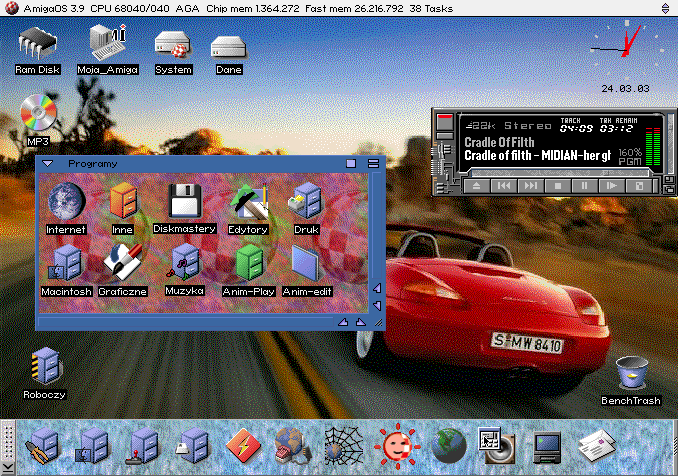Click the player's lower depth gadget
This screenshot has width=678, height=476.
pyautogui.click(x=669, y=189)
